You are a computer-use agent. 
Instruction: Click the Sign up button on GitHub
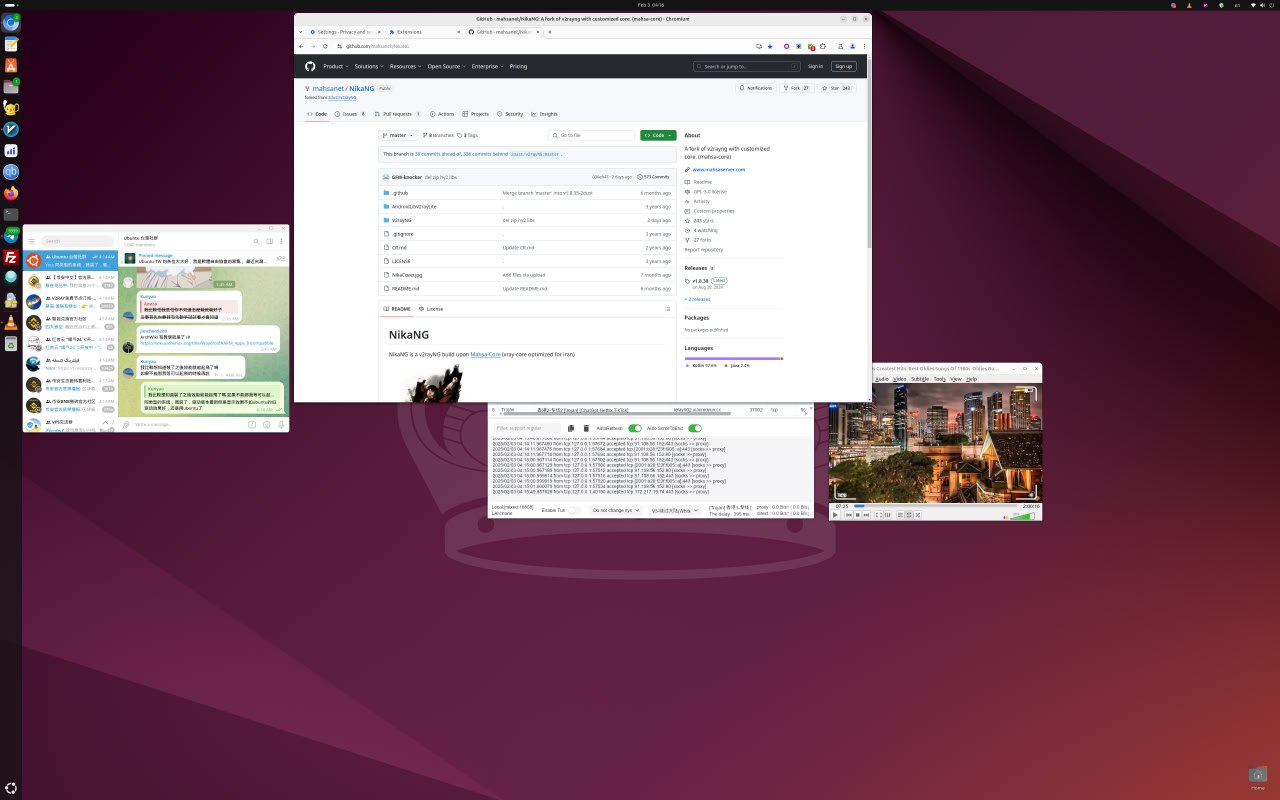pos(844,66)
